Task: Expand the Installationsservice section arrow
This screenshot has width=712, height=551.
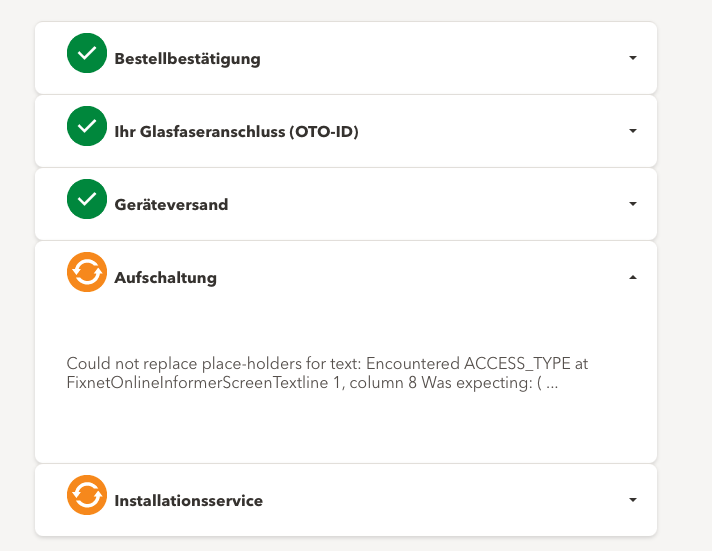Action: click(x=632, y=499)
